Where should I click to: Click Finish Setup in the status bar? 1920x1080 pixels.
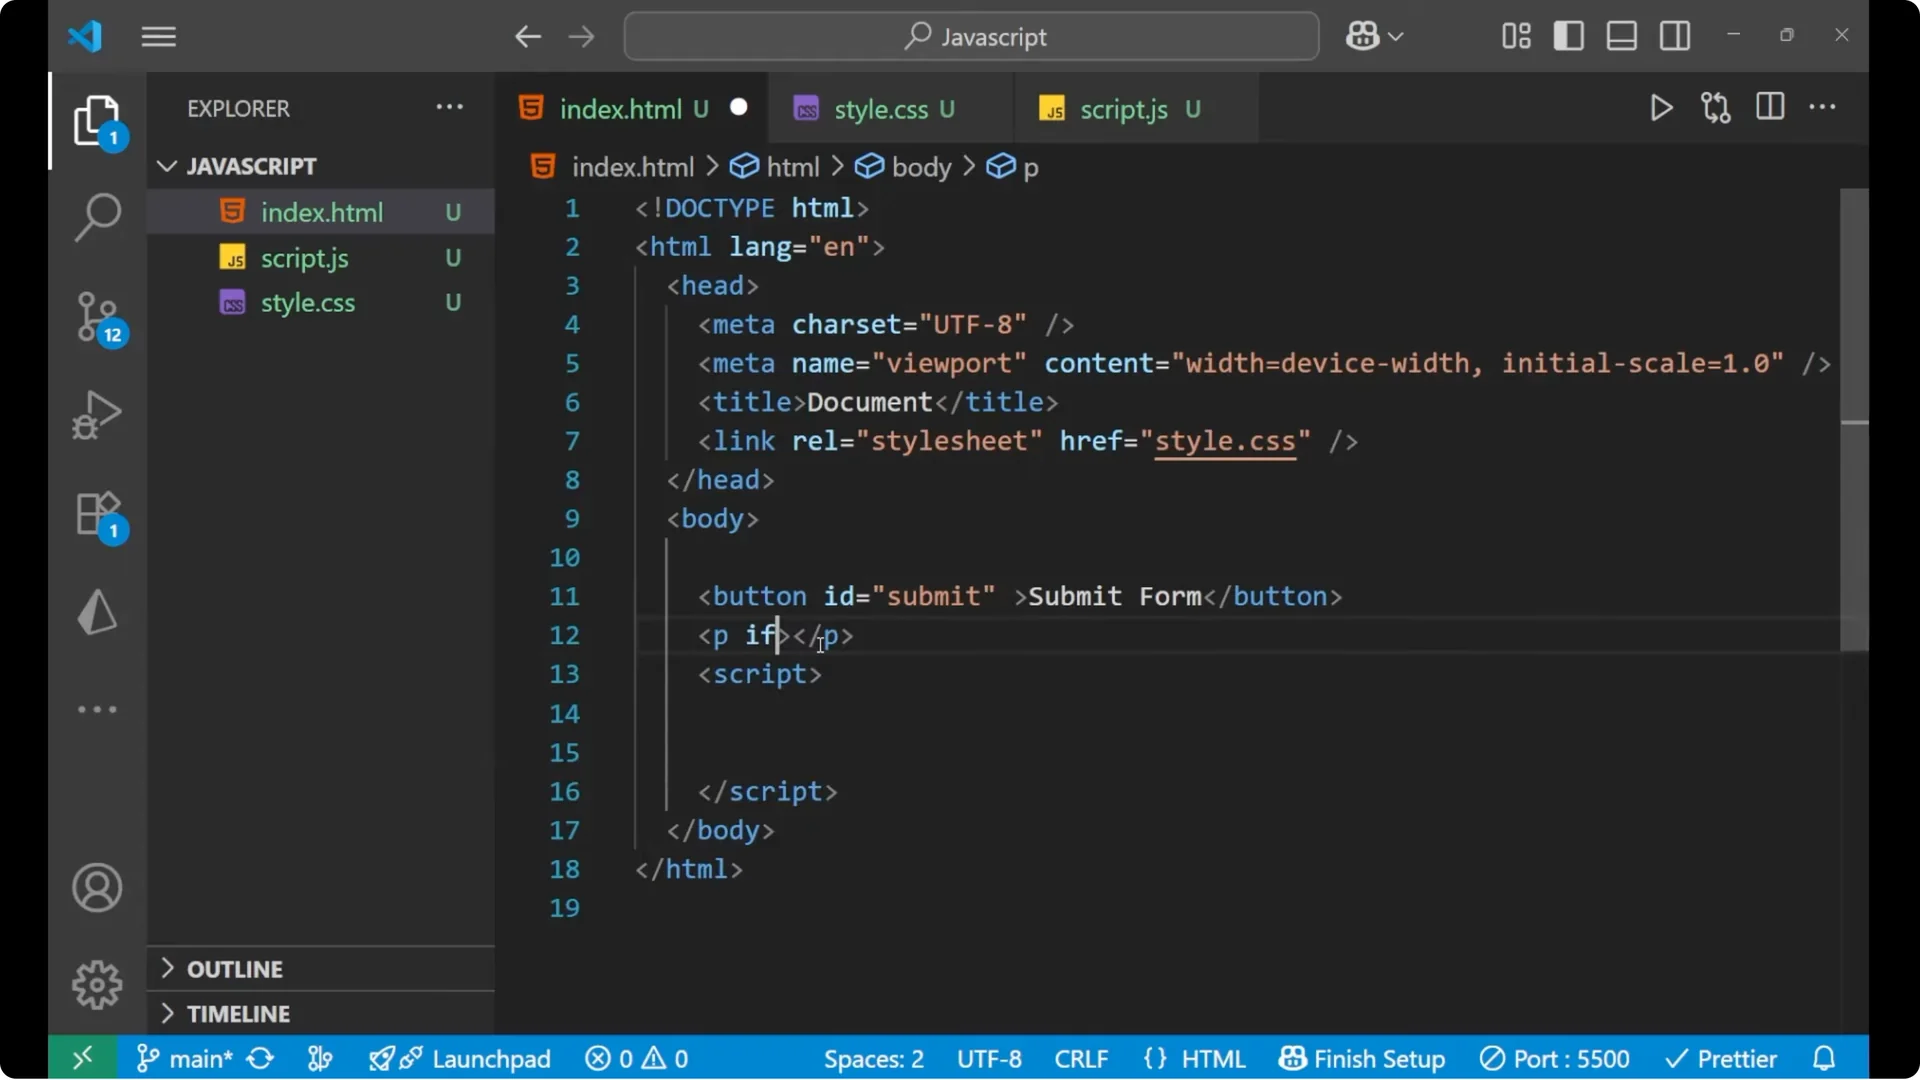coord(1362,1058)
